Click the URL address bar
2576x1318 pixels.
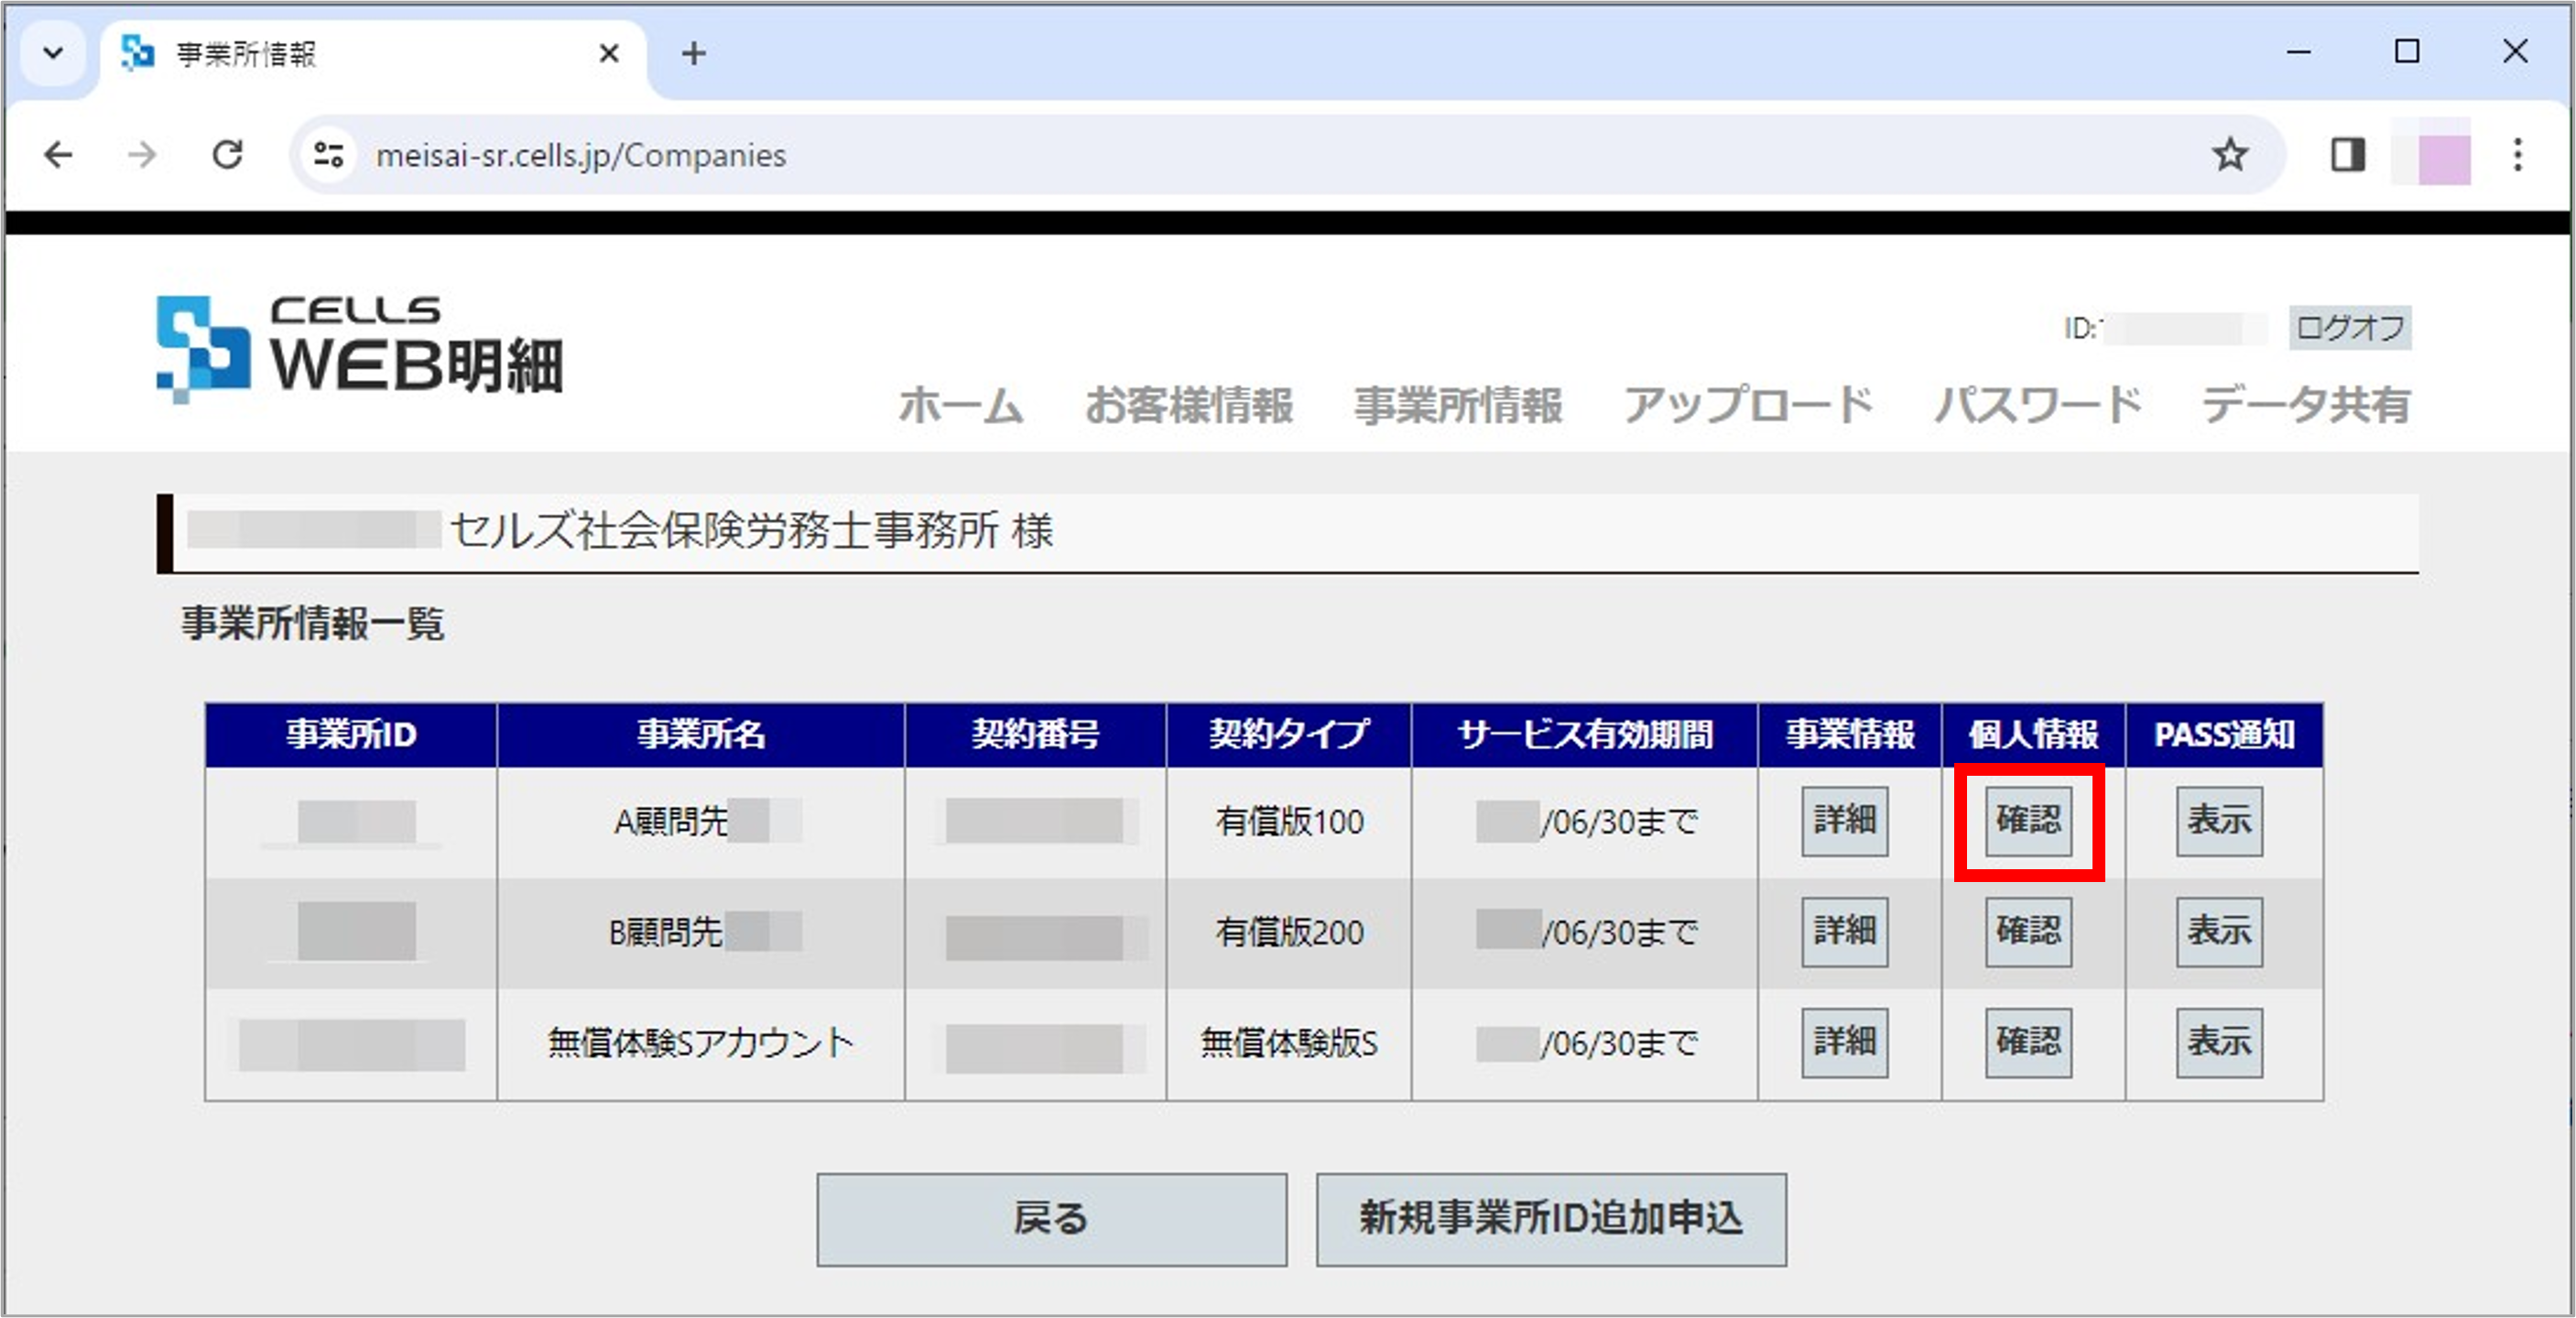[x=700, y=154]
